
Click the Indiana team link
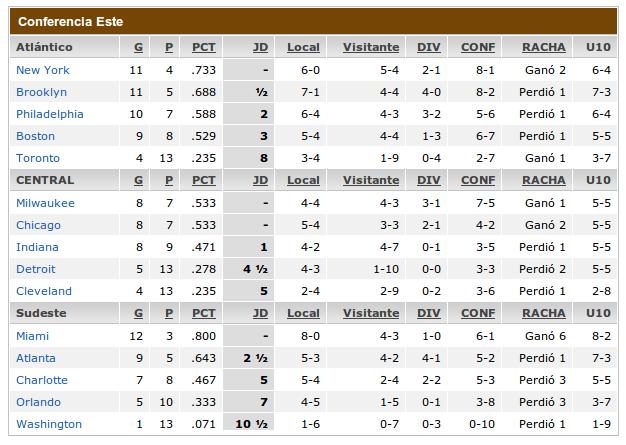tap(37, 247)
